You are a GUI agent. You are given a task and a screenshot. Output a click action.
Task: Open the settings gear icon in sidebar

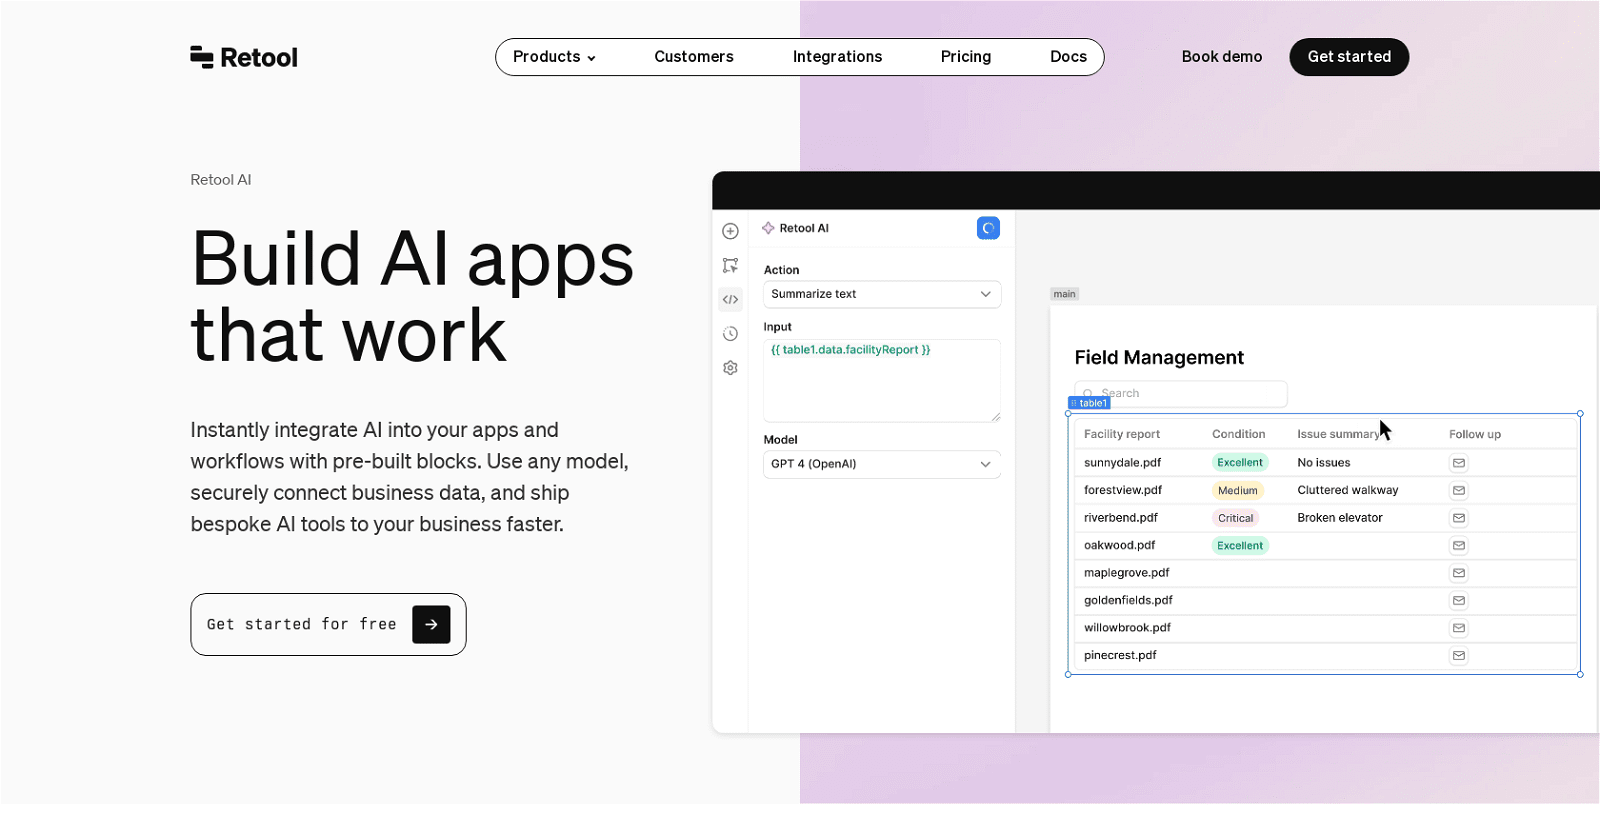pyautogui.click(x=730, y=368)
